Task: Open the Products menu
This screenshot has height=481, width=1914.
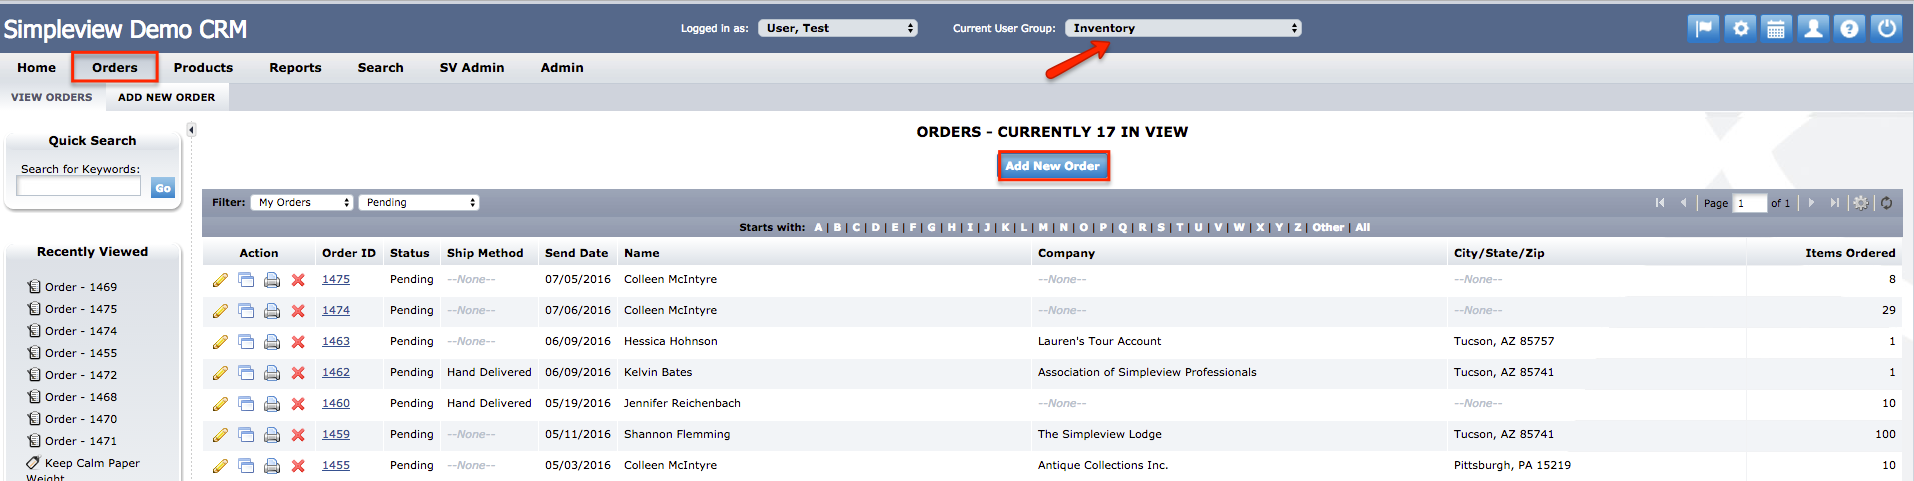Action: [203, 67]
